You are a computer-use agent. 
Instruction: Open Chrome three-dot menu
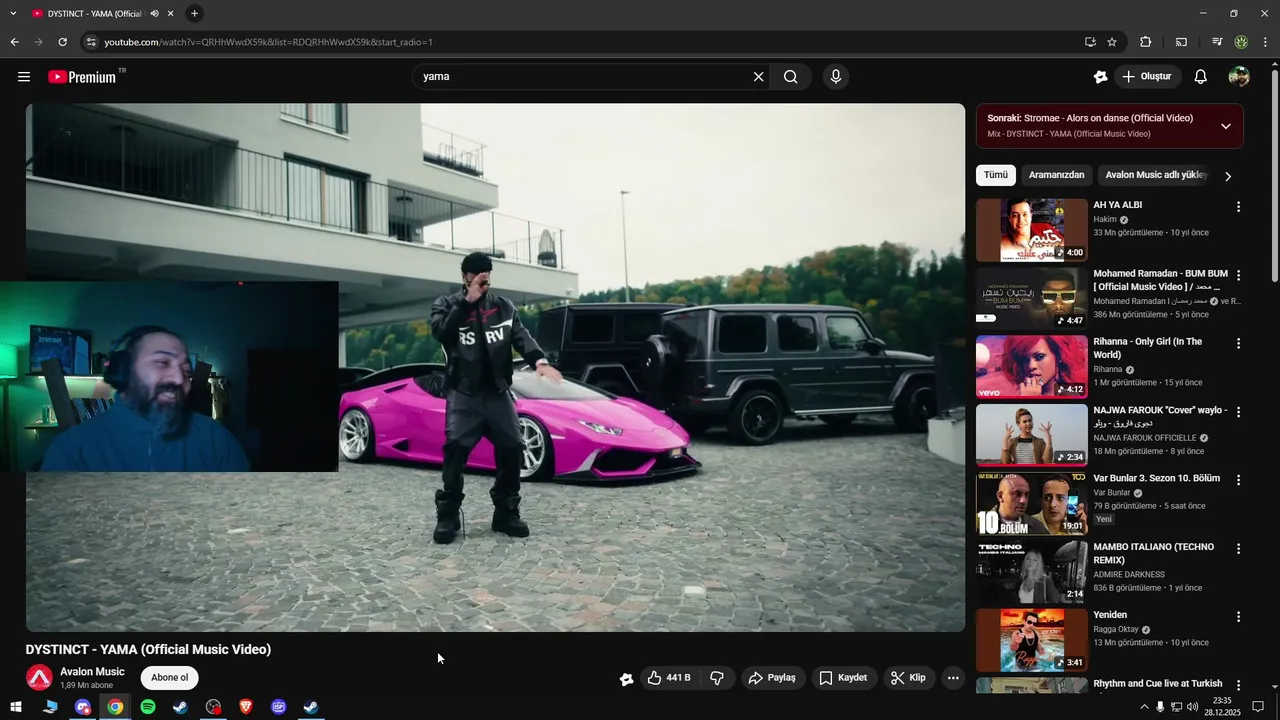(1266, 42)
